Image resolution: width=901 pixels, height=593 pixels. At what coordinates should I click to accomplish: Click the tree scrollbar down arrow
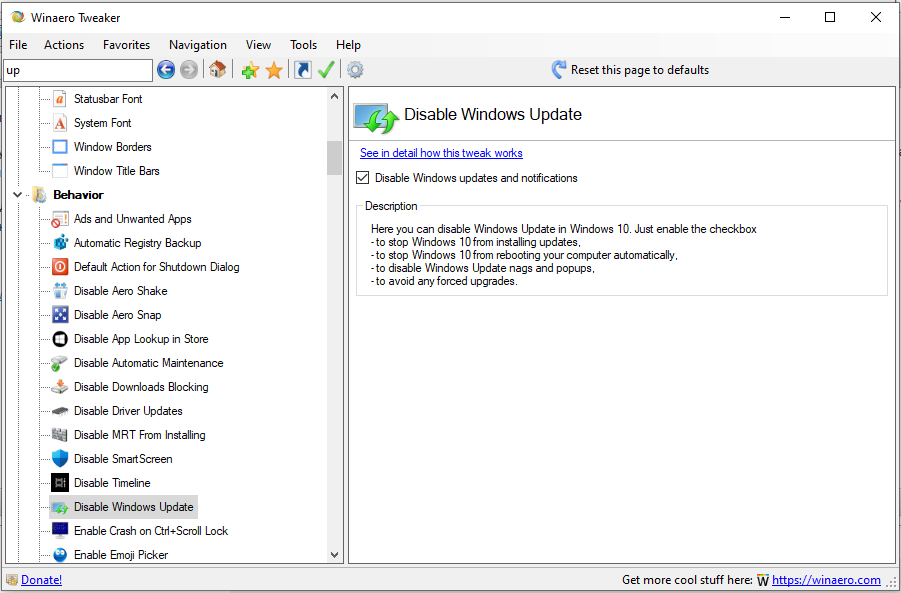coord(335,555)
